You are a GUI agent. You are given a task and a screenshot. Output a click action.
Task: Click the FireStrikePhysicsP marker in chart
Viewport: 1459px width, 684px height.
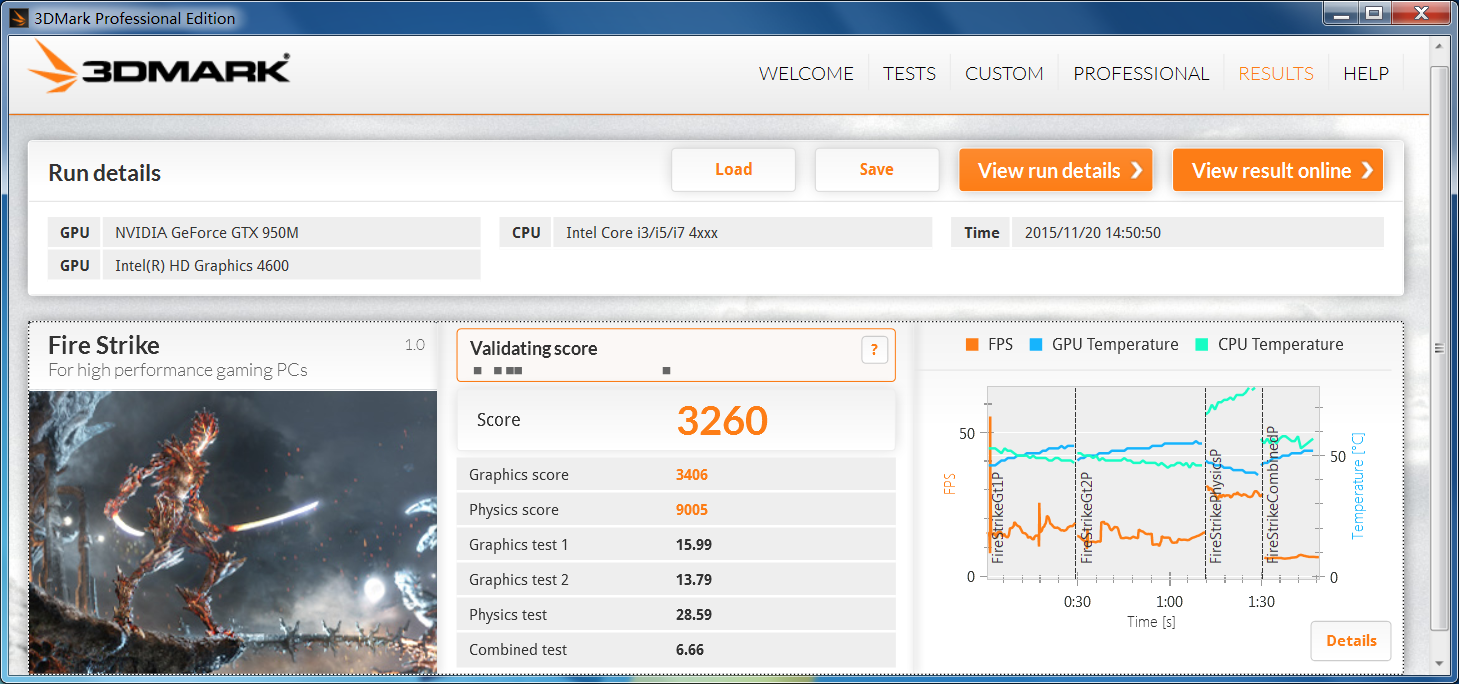(x=1216, y=505)
